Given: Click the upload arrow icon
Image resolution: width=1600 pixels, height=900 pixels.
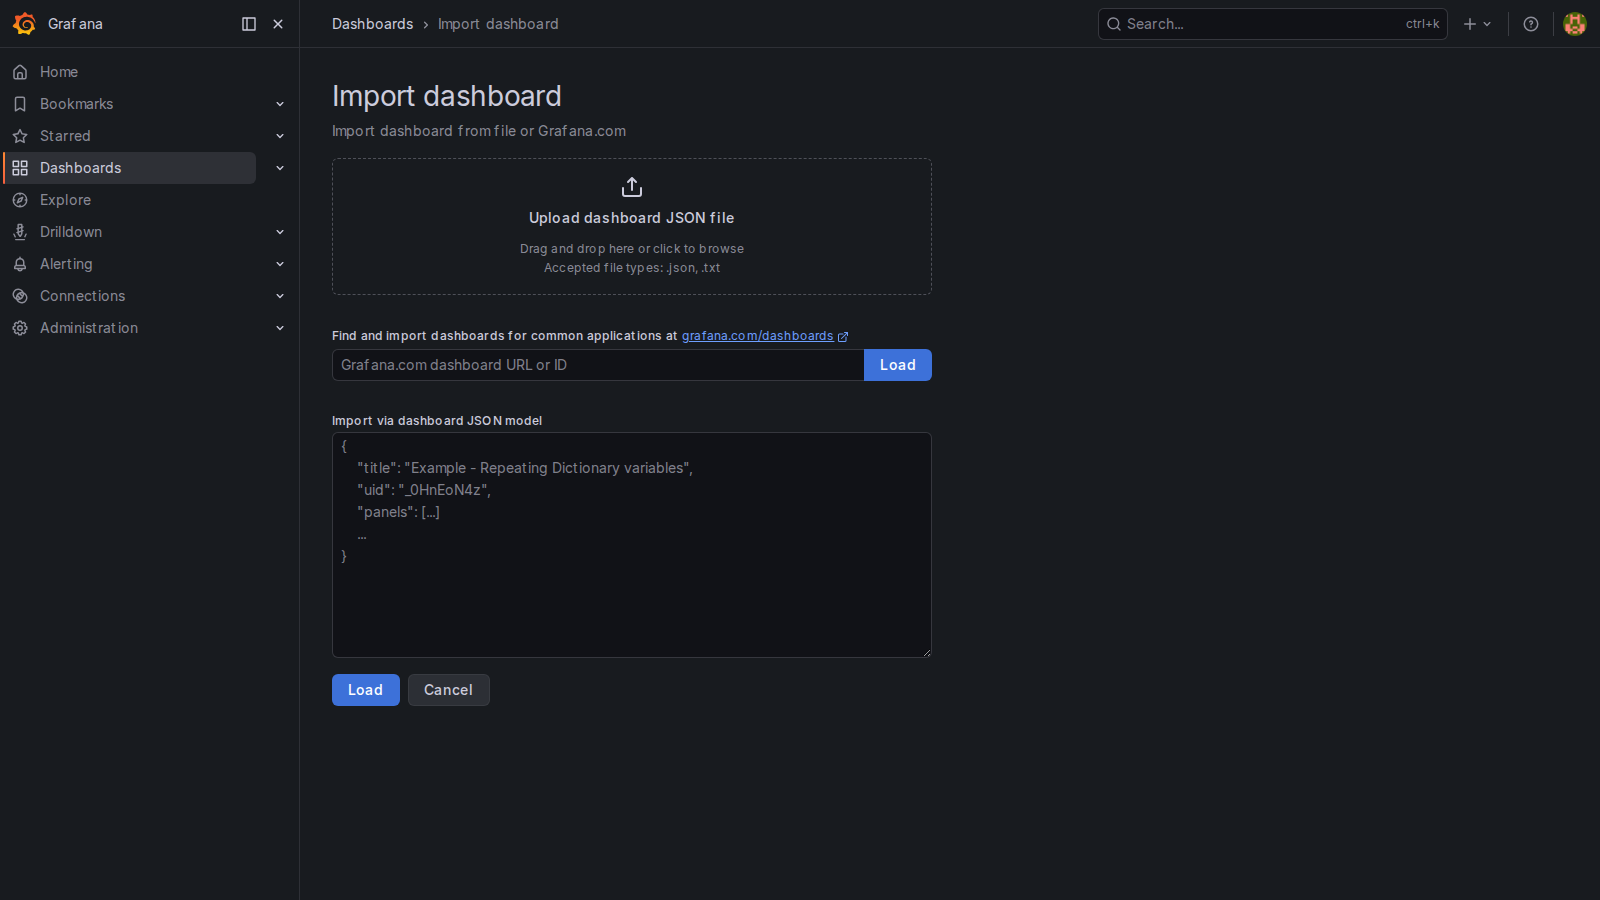Looking at the screenshot, I should [x=632, y=187].
